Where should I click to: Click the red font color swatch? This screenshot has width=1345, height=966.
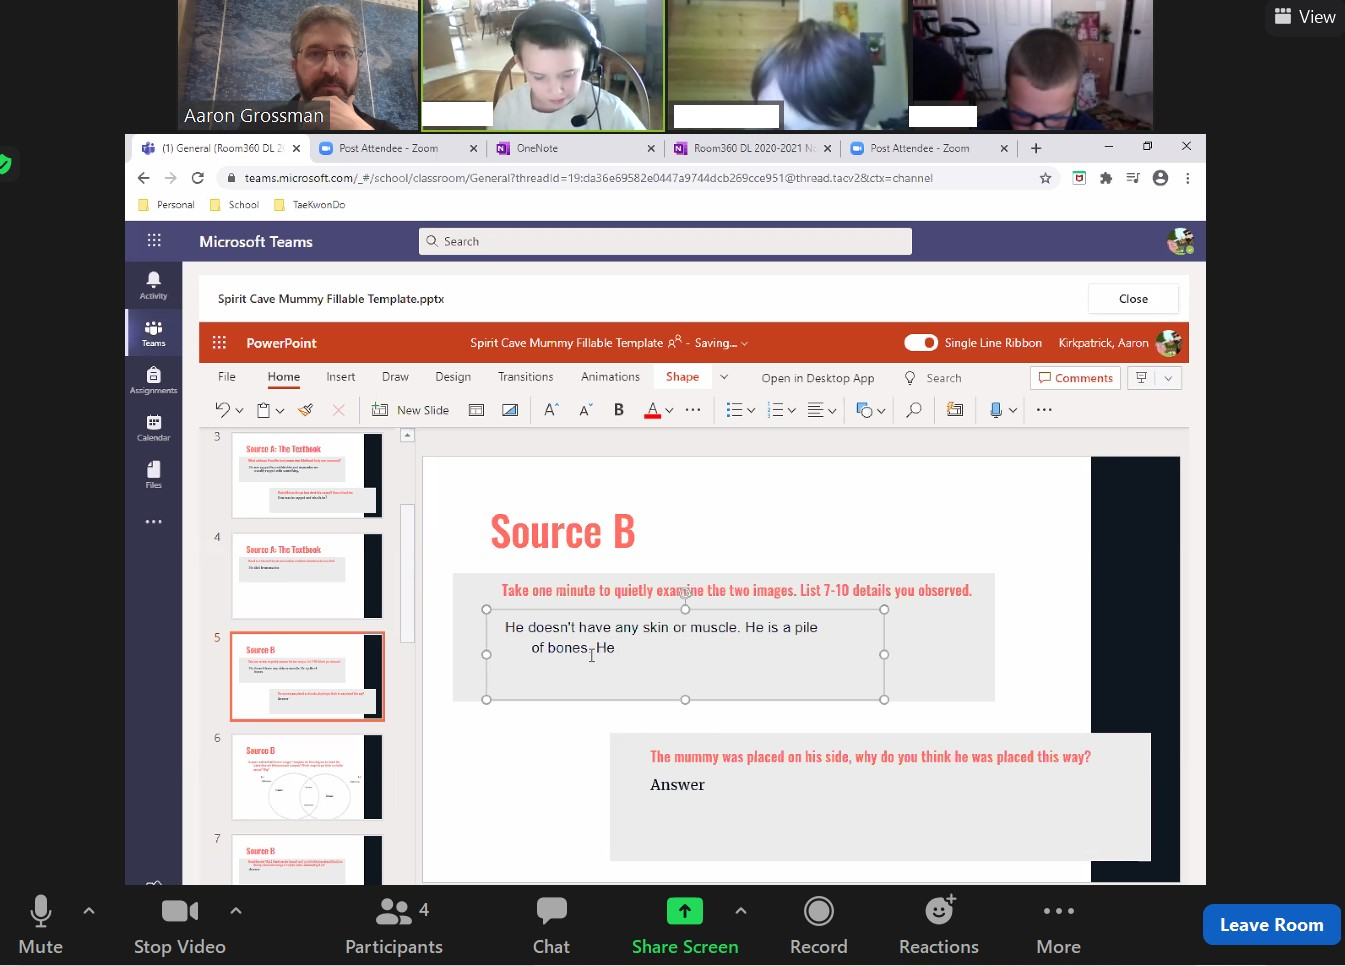(652, 410)
